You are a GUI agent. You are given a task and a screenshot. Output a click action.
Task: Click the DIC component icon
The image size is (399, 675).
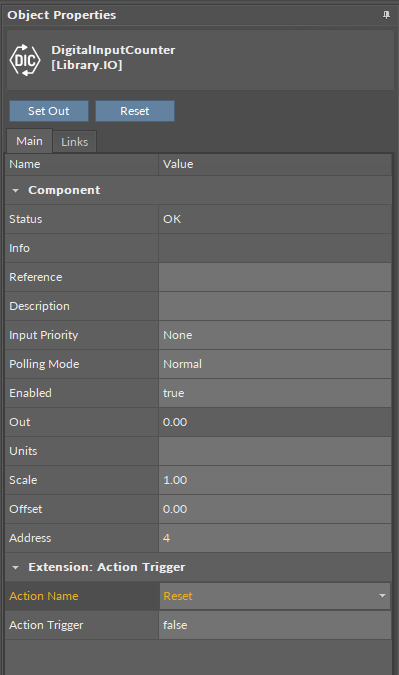pyautogui.click(x=25, y=60)
